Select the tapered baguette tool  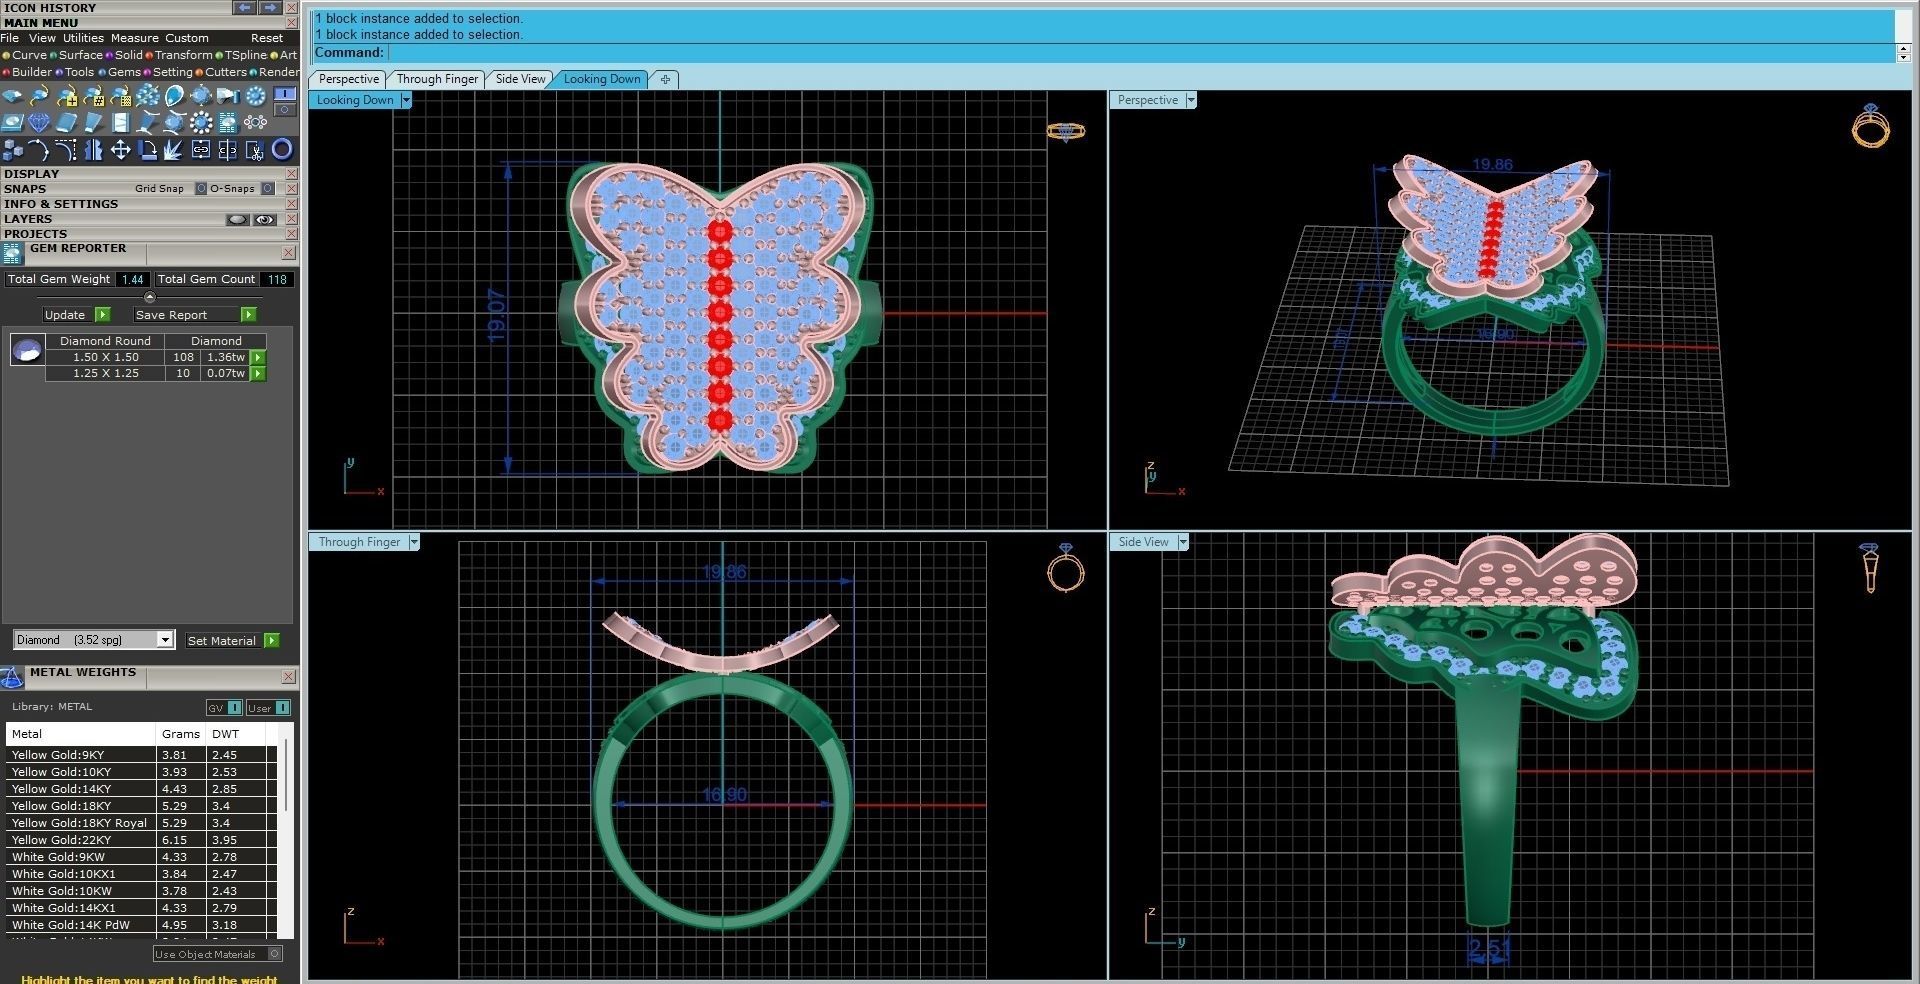[94, 122]
